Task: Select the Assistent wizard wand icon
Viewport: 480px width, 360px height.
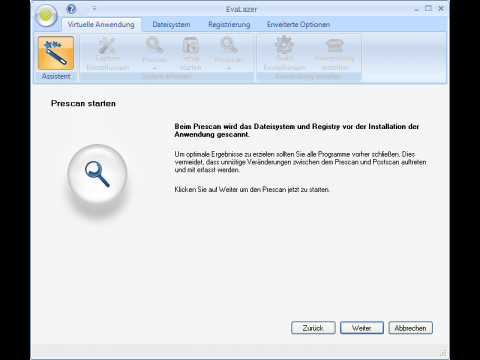Action: (x=56, y=53)
